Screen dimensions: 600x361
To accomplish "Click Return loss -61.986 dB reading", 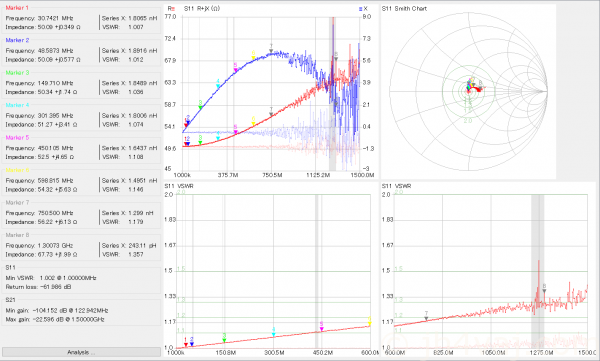I will click(38, 287).
